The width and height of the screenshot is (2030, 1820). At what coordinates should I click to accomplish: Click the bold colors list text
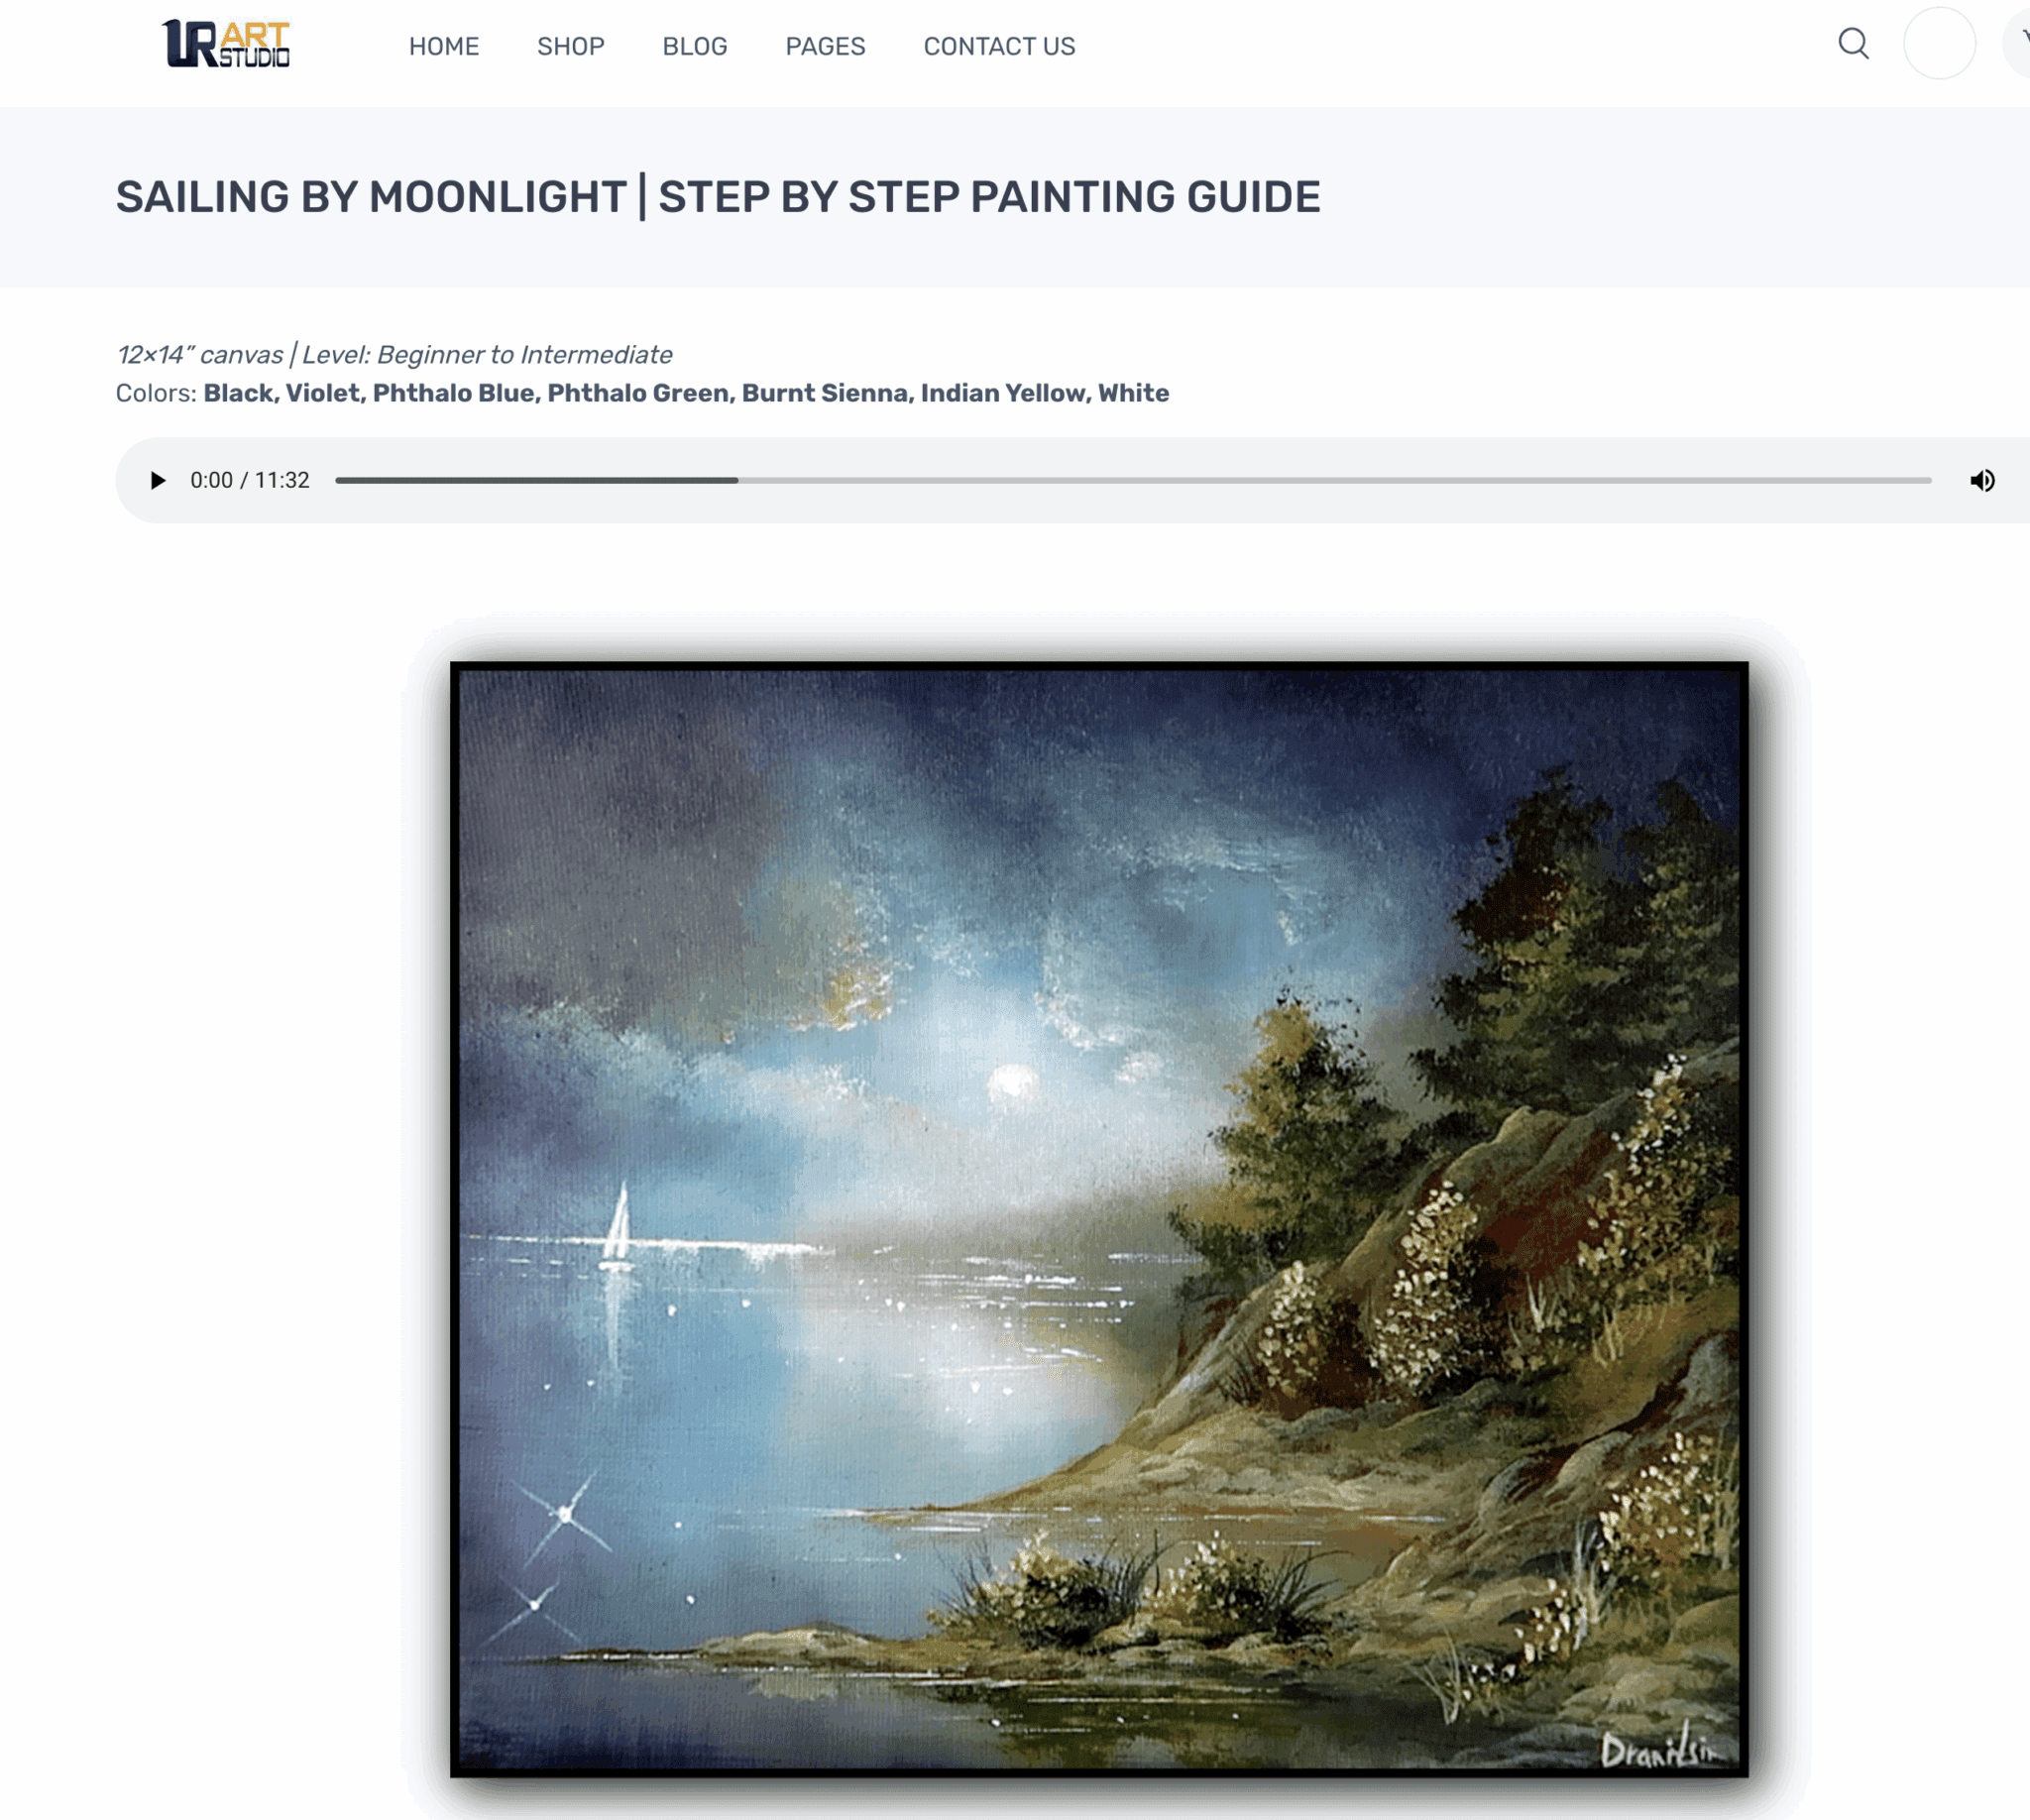pos(686,393)
